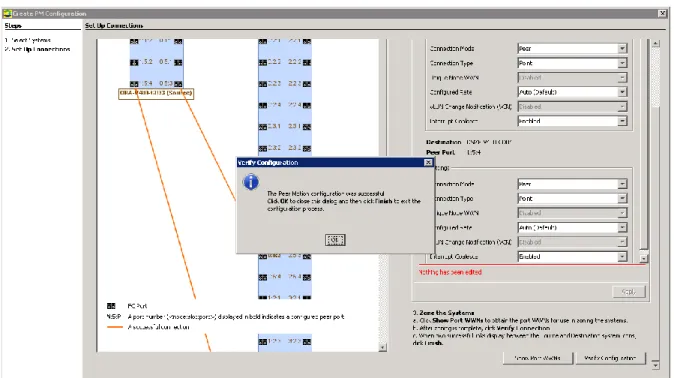Click left FC port icon on the 2:2:3 row
The height and width of the screenshot is (378, 674).
263,84
